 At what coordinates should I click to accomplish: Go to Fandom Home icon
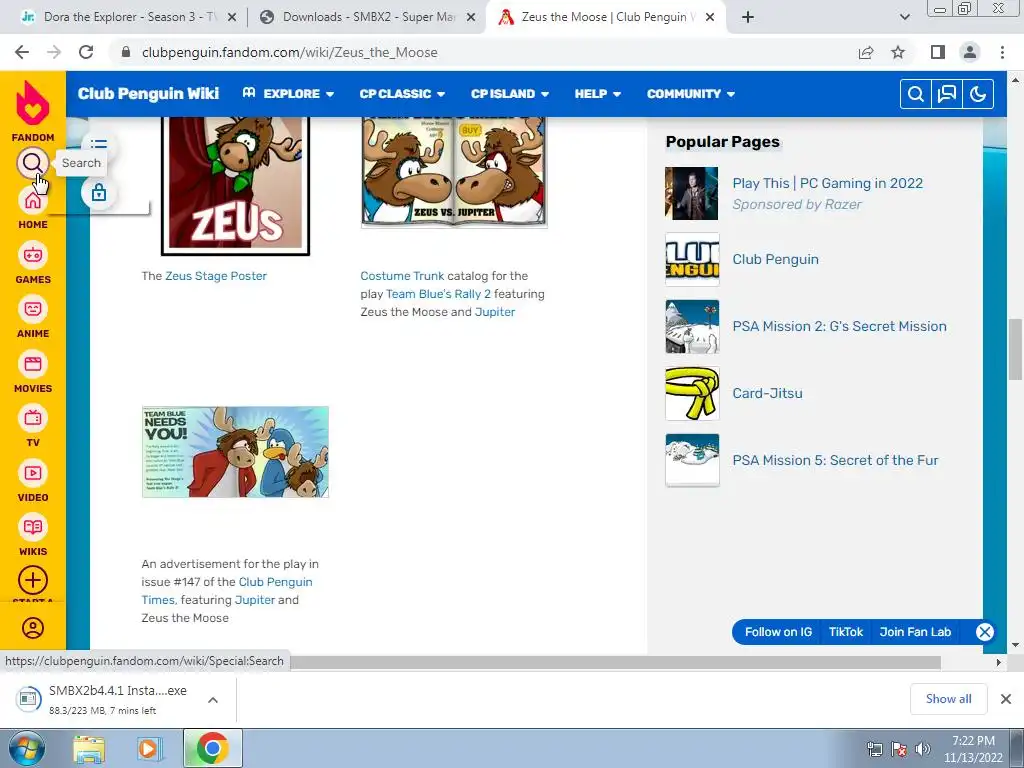coord(33,200)
